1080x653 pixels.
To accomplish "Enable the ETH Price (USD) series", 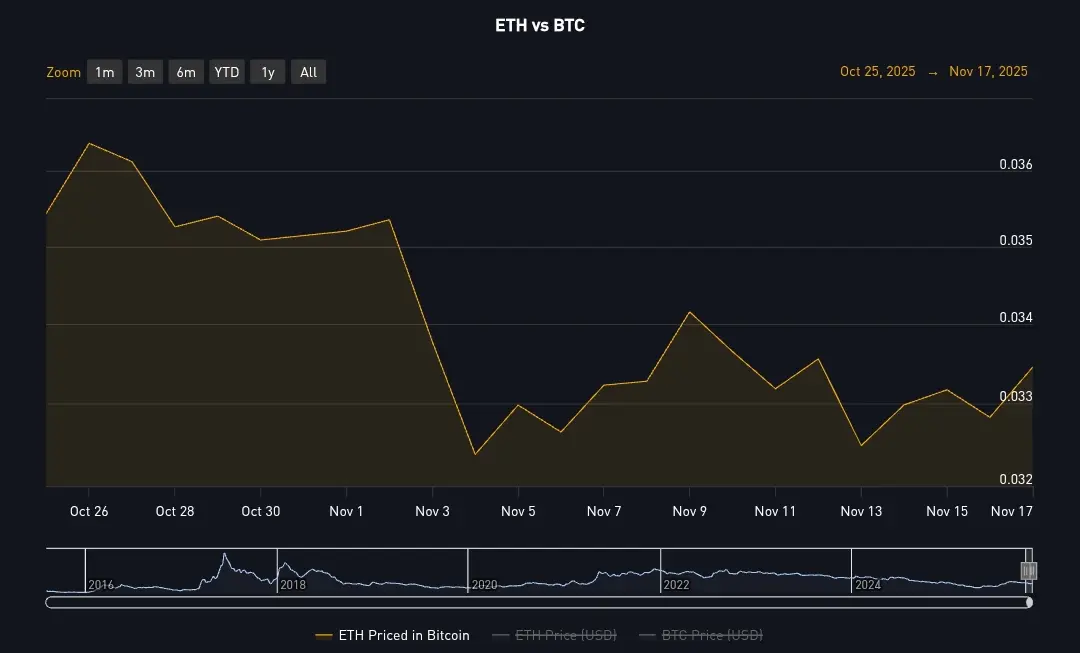I will 566,635.
